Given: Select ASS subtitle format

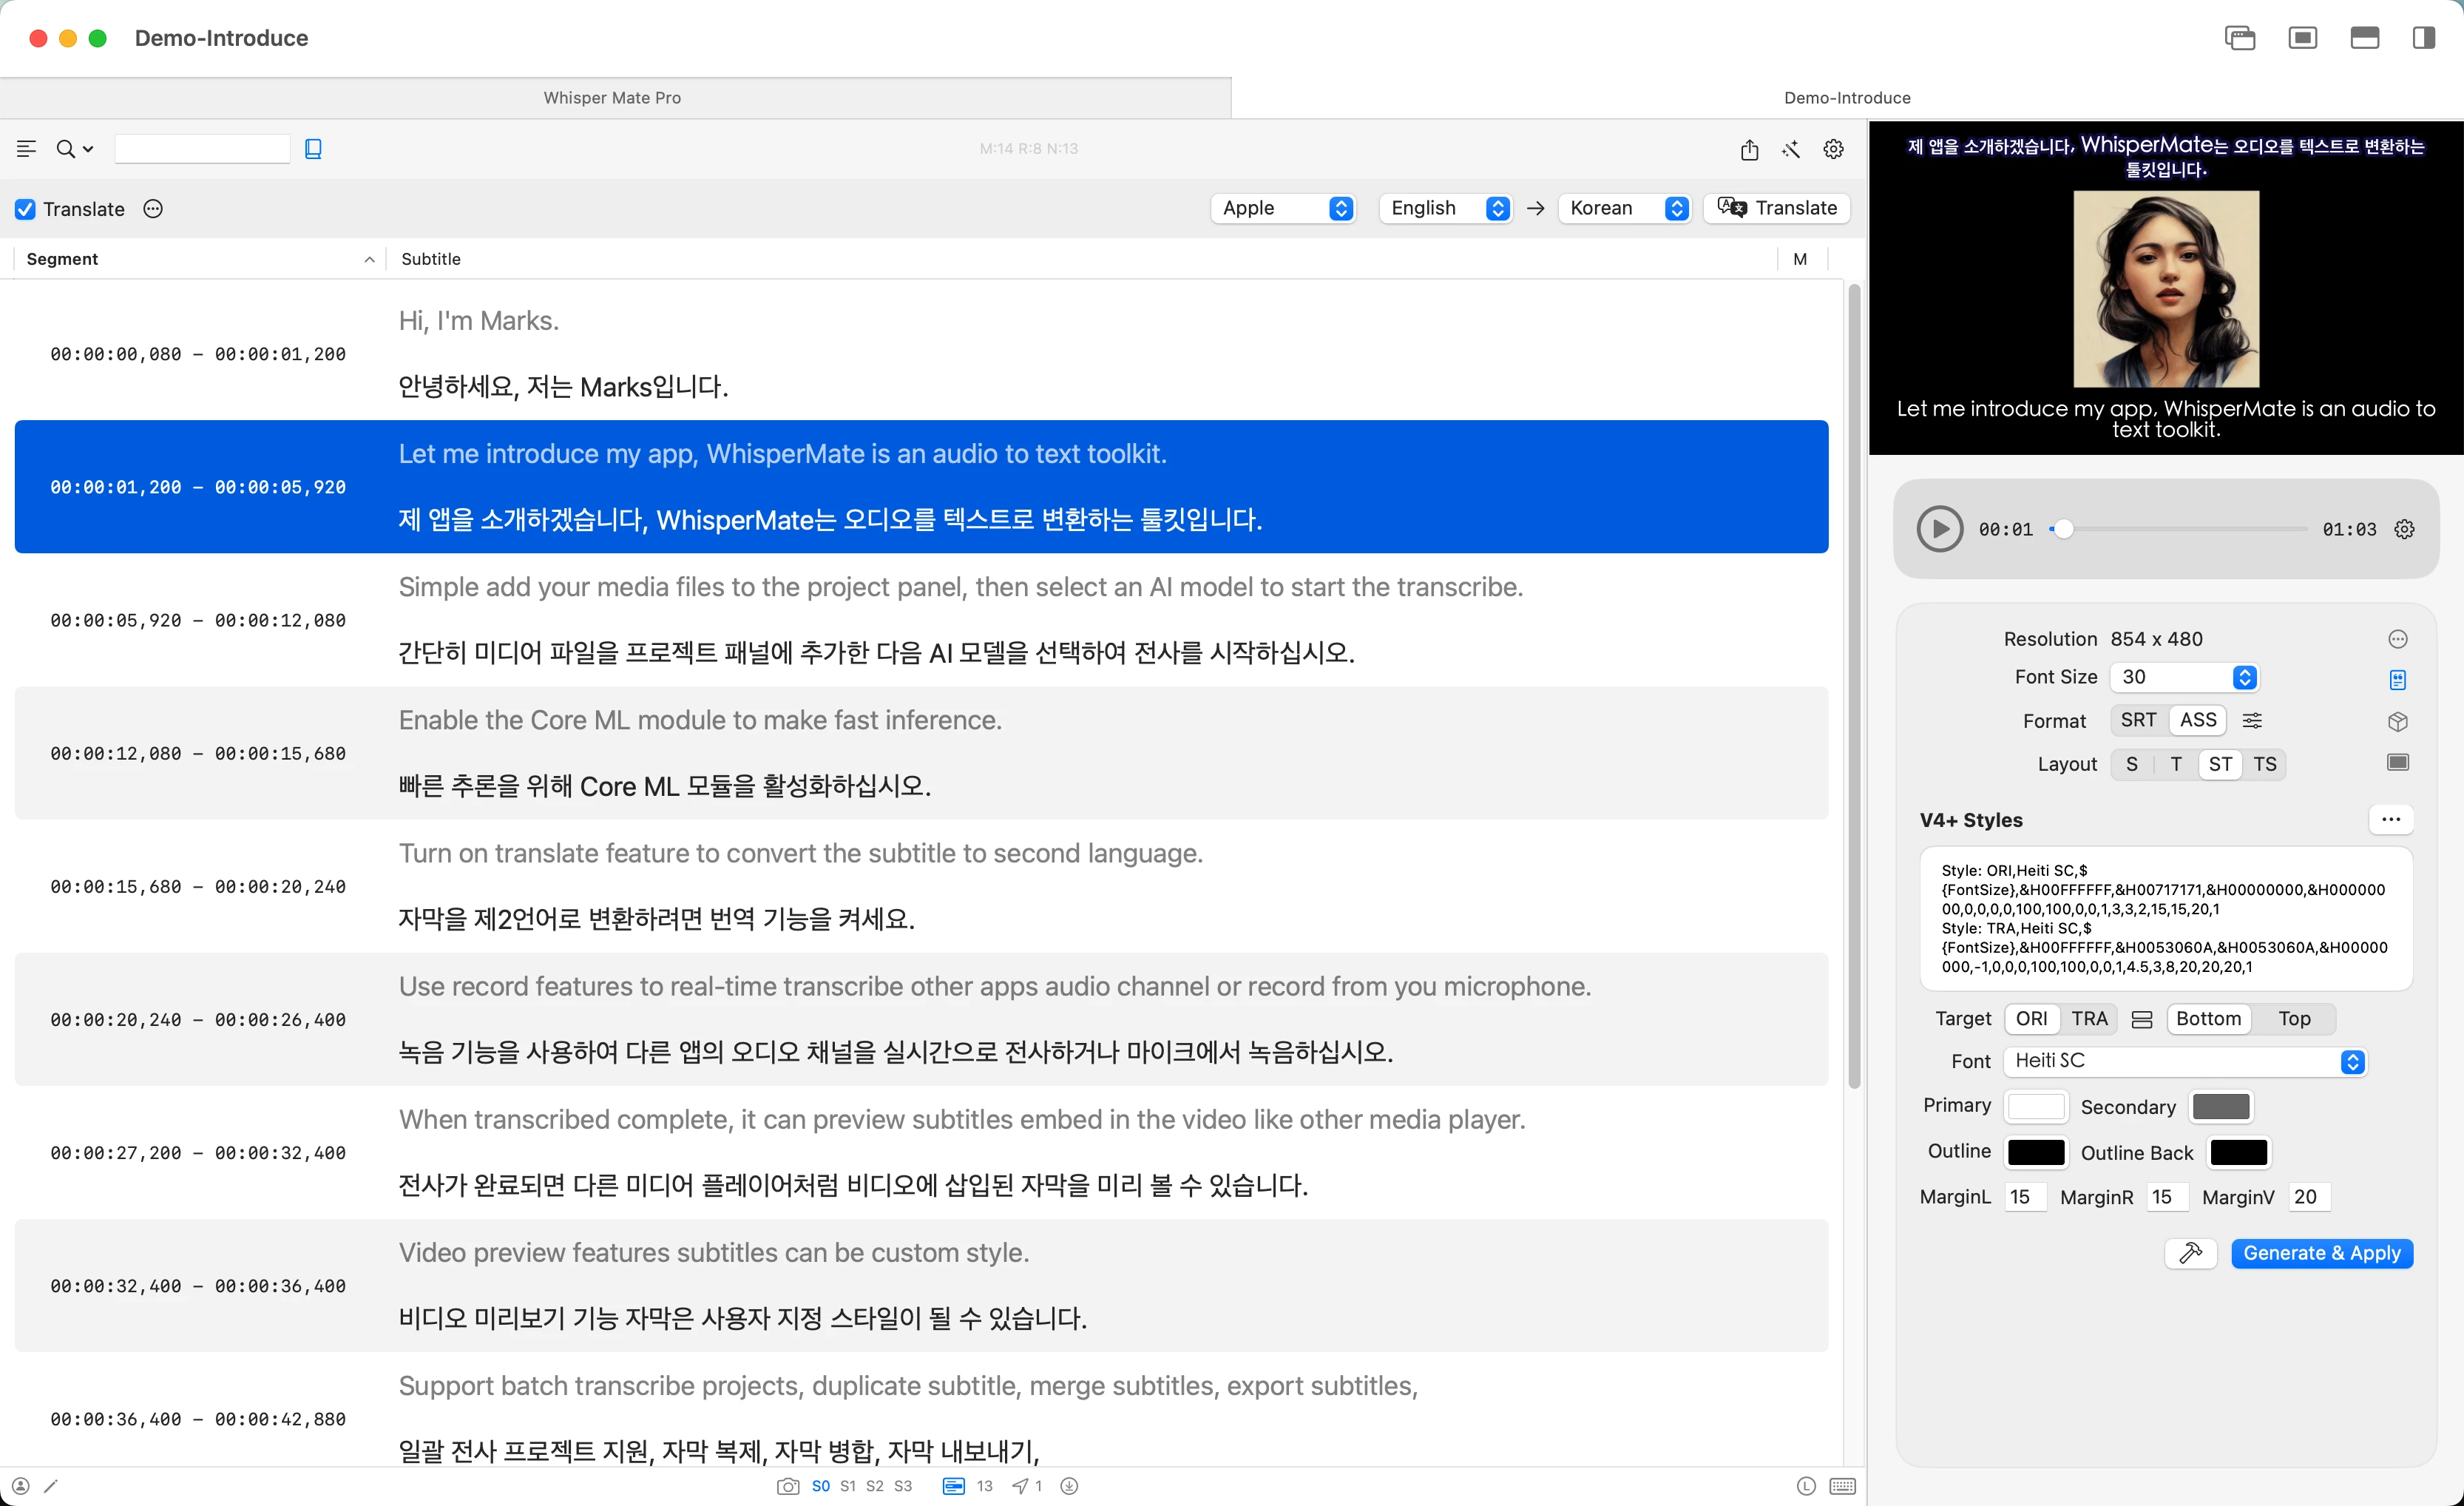Looking at the screenshot, I should 2199,720.
